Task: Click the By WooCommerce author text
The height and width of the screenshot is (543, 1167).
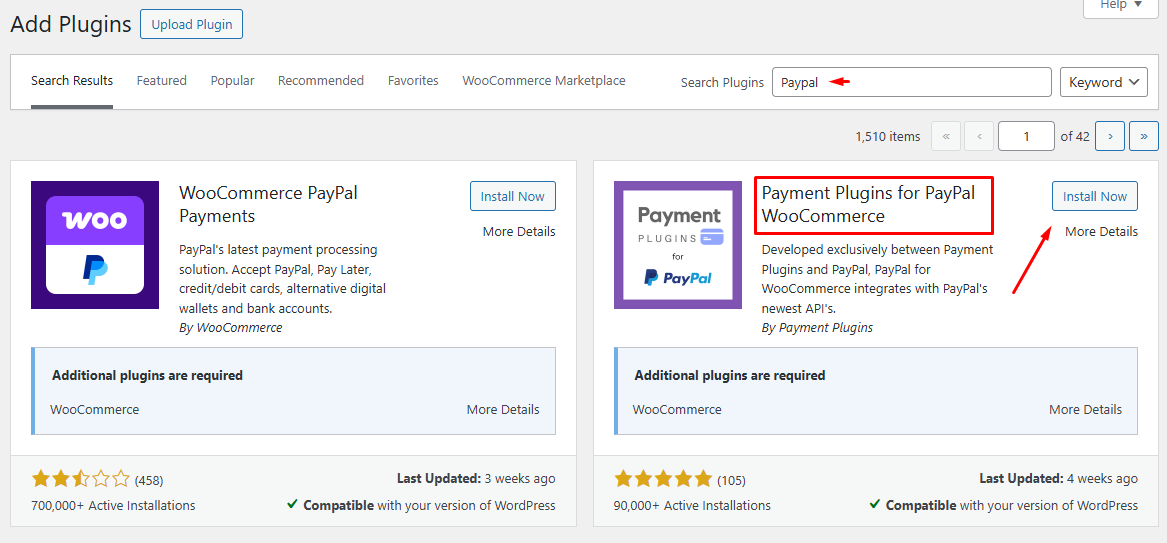Action: coord(231,327)
